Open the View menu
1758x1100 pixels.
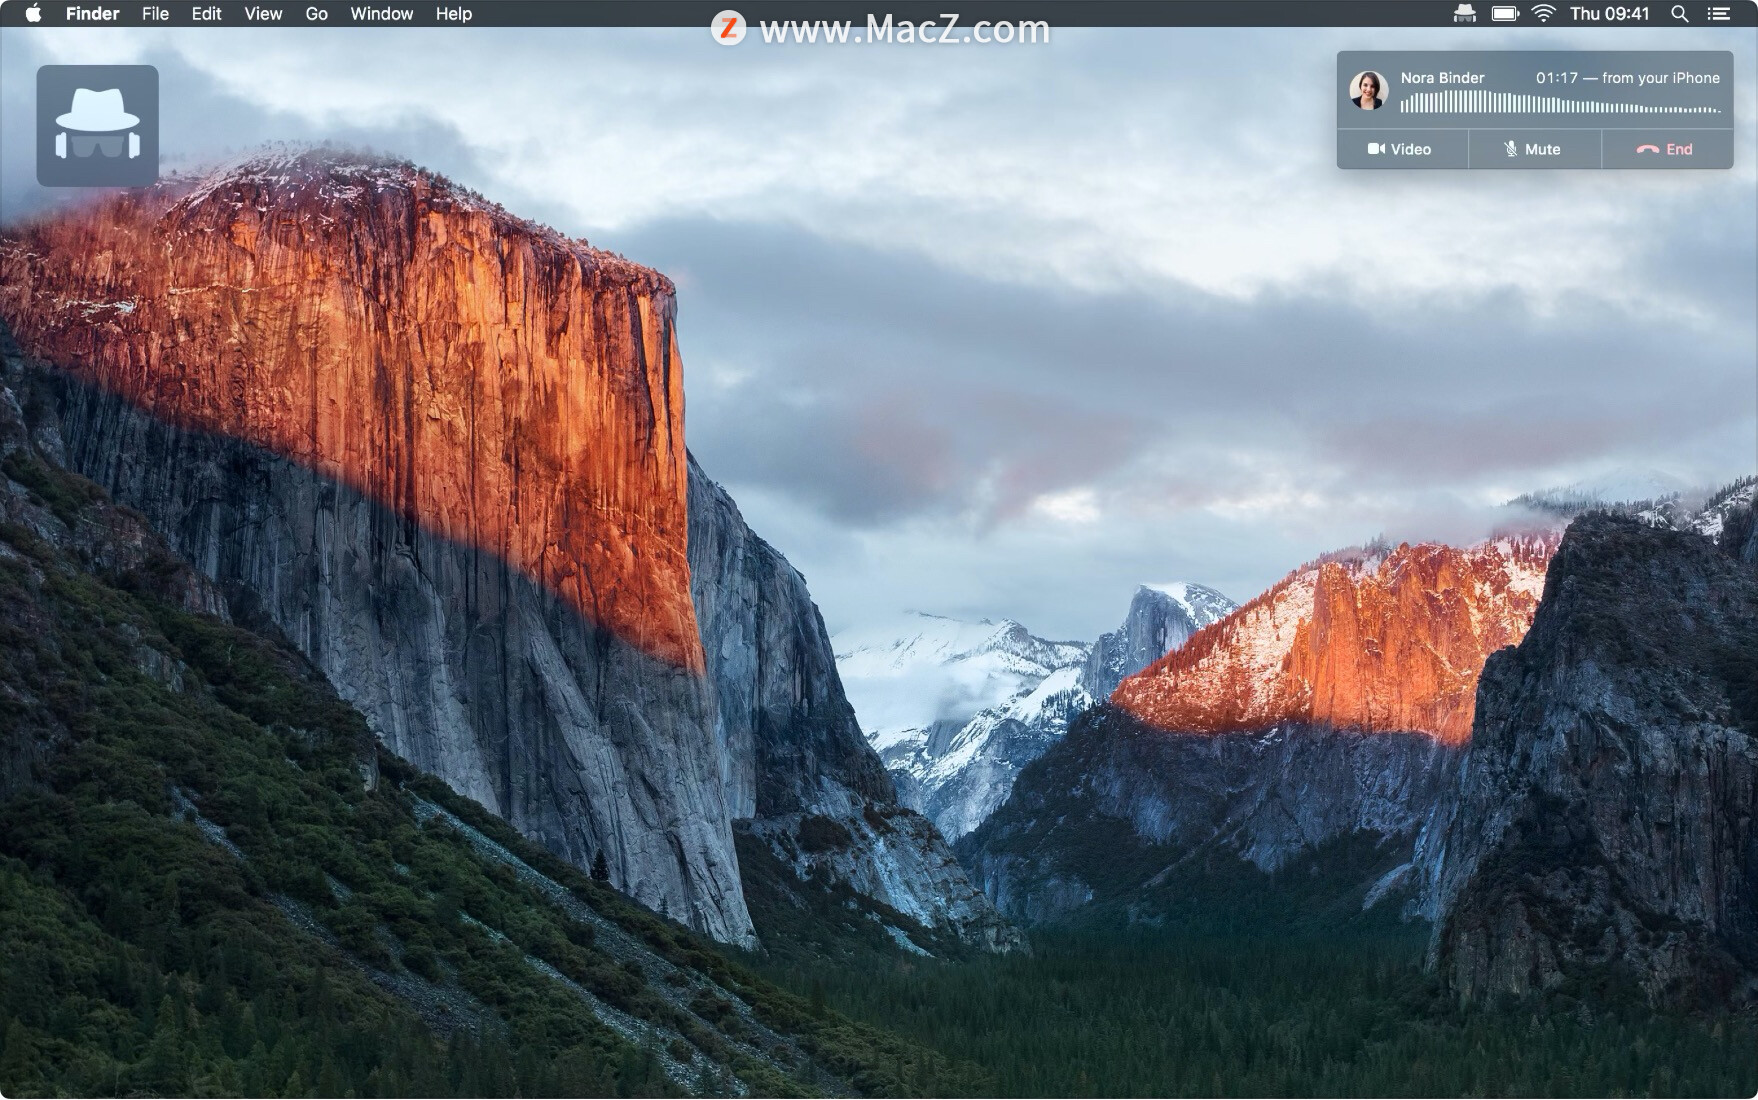pos(263,14)
